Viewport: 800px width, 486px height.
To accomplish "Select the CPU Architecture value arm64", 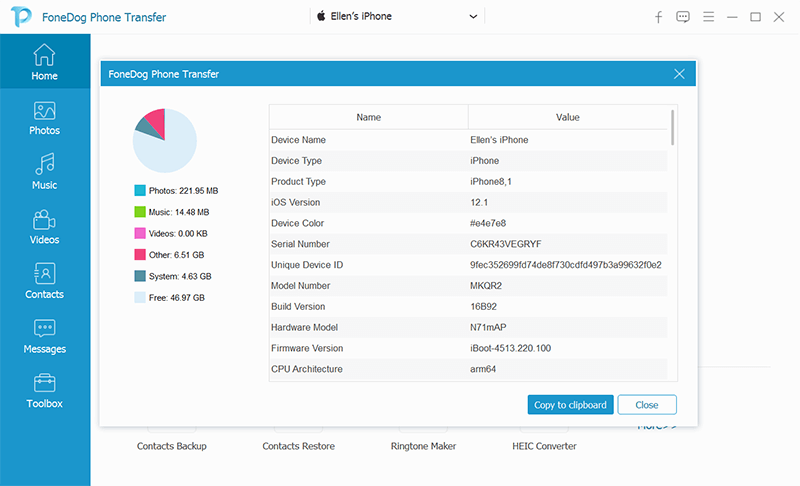I will (x=483, y=369).
